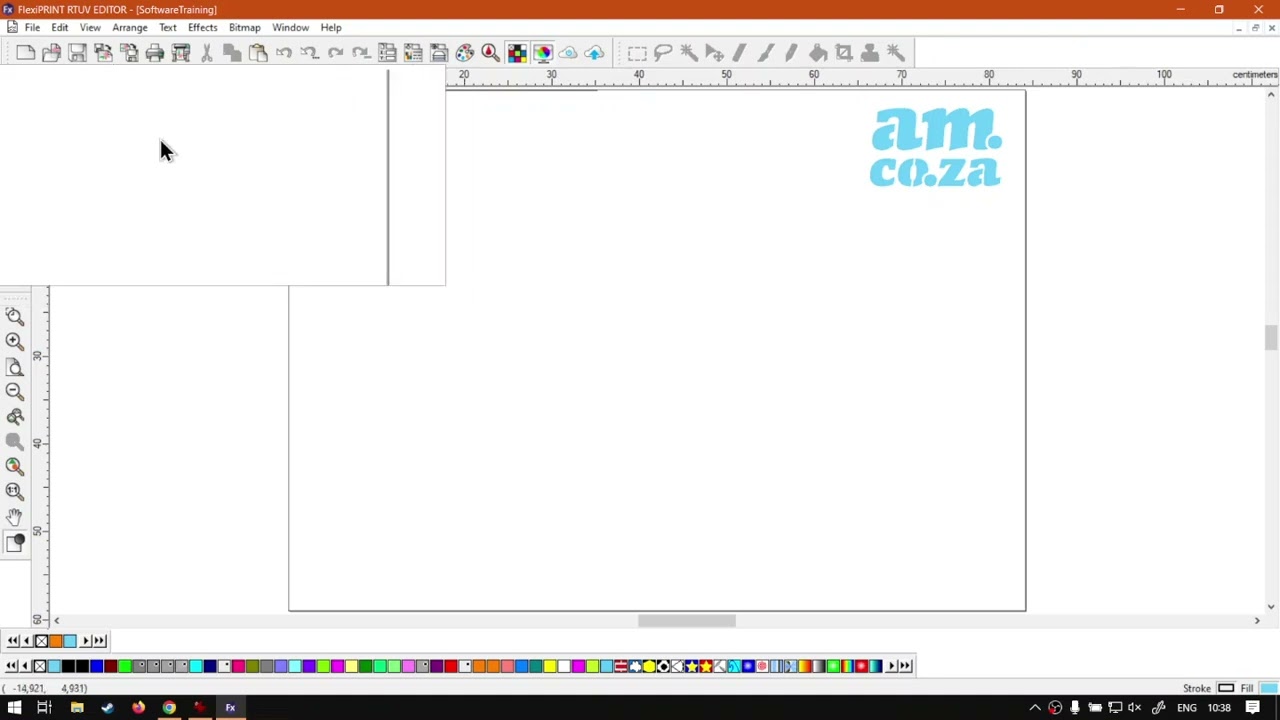Click the Redo arrow icon
The image size is (1280, 720).
click(336, 53)
